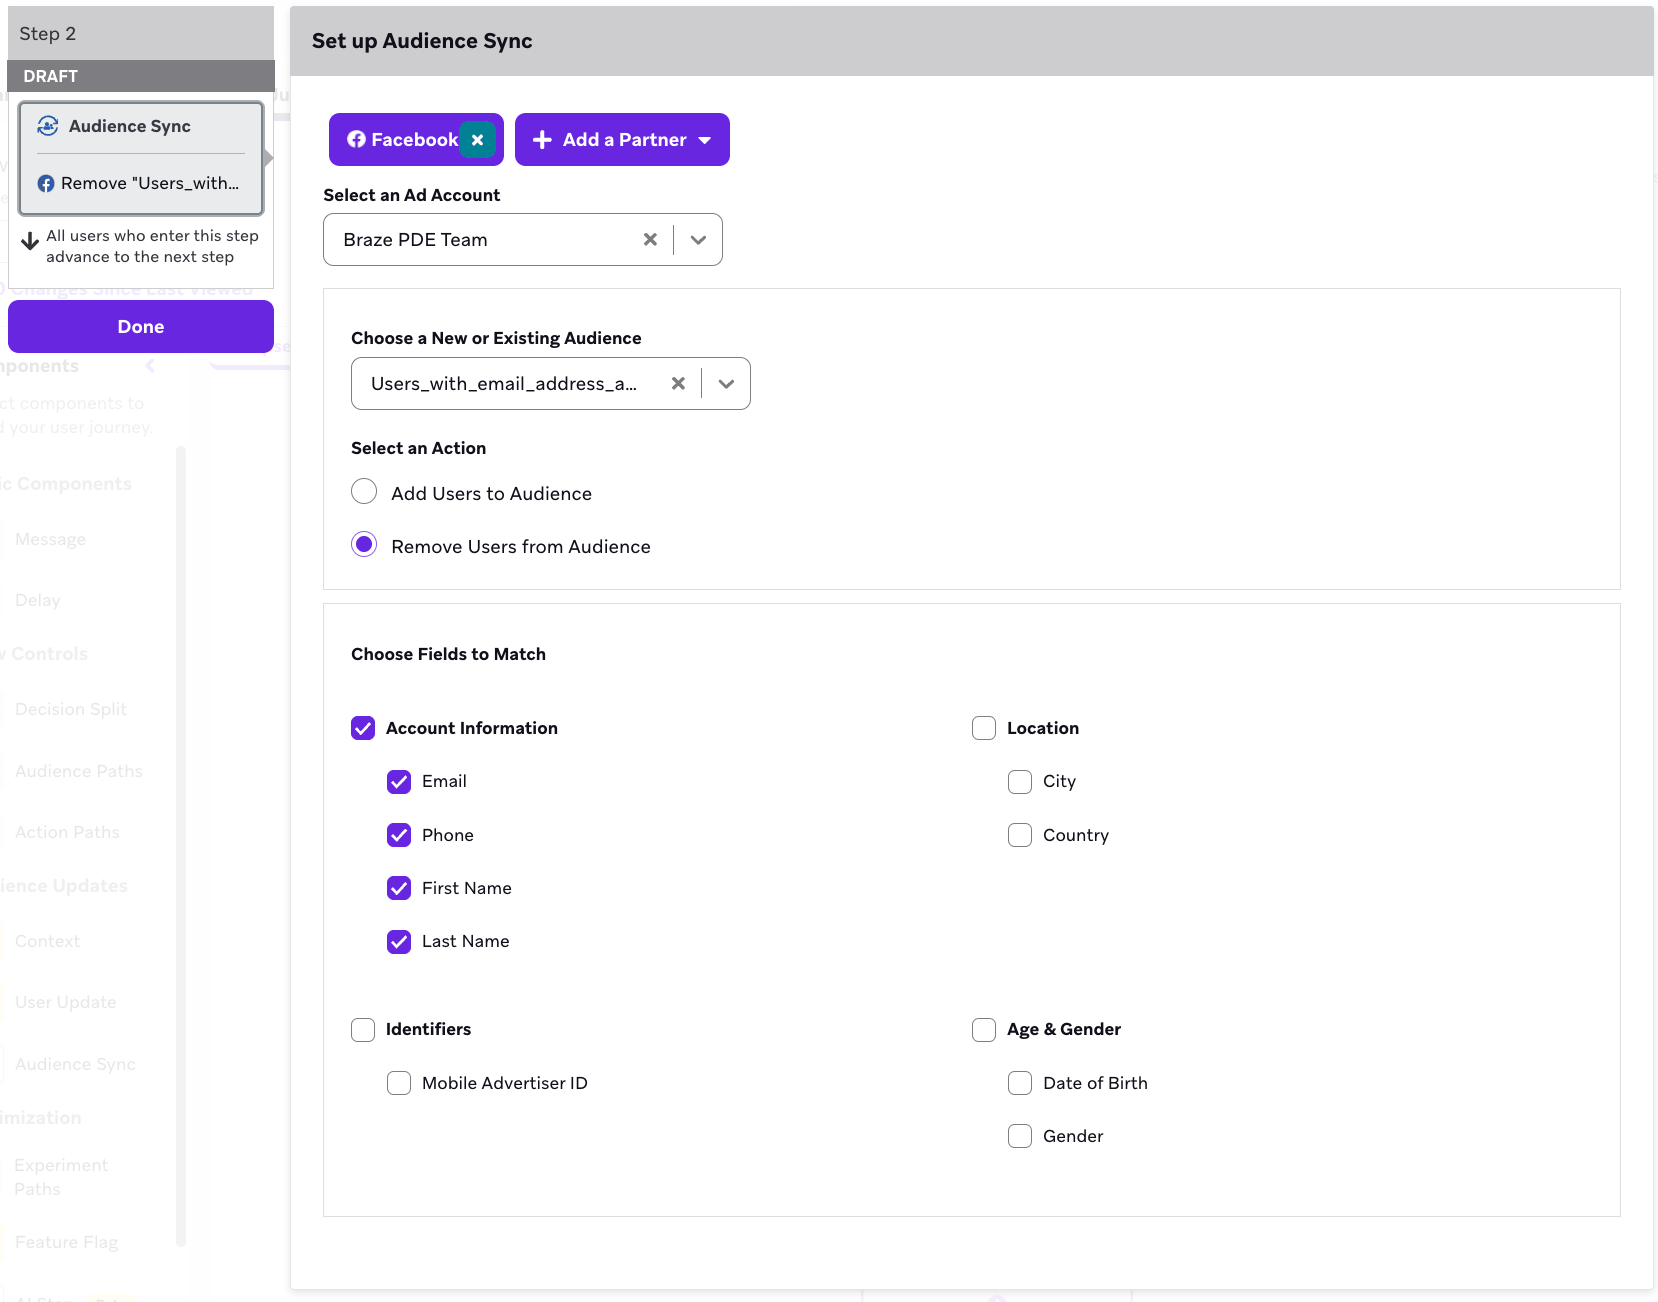Enable the Location checkbox

pyautogui.click(x=984, y=728)
